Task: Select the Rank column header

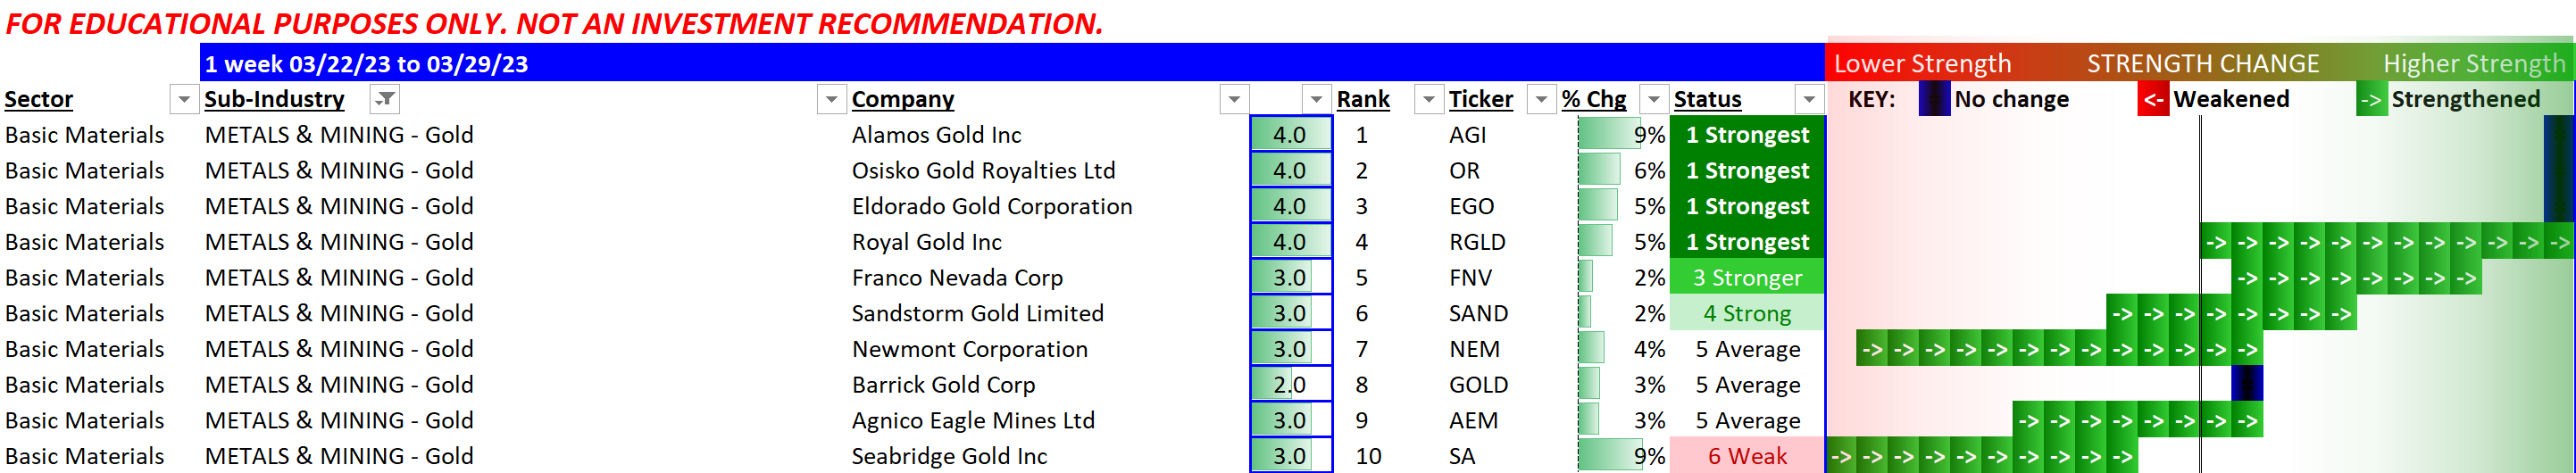Action: point(1363,99)
